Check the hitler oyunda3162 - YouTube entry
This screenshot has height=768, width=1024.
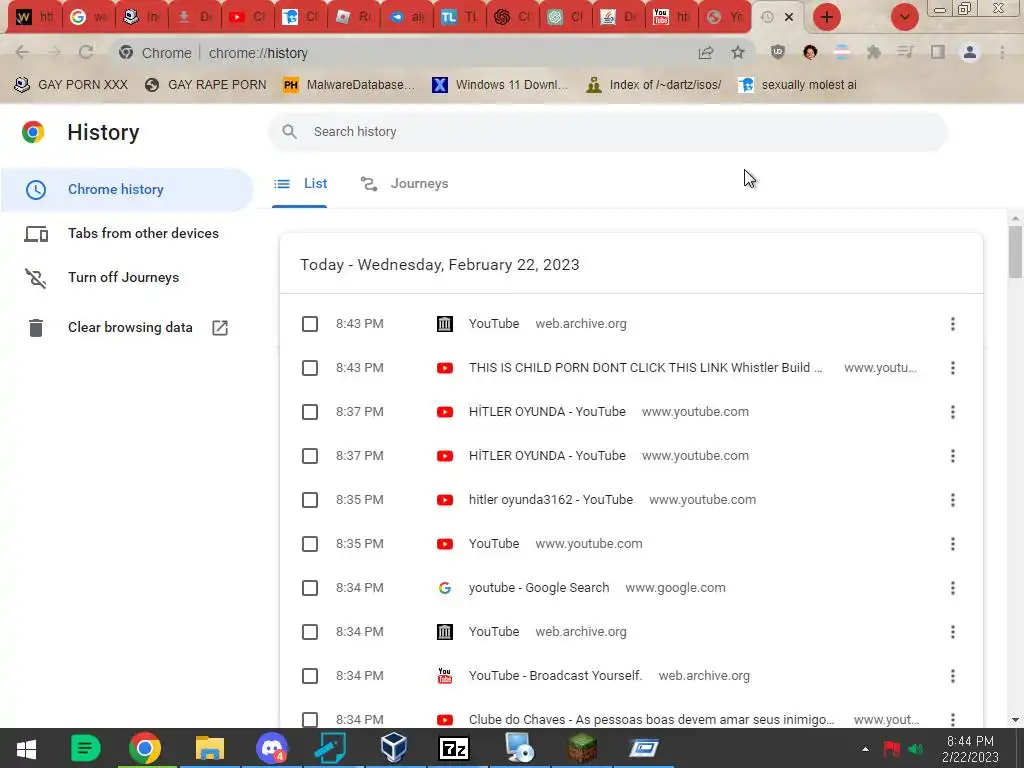[310, 500]
